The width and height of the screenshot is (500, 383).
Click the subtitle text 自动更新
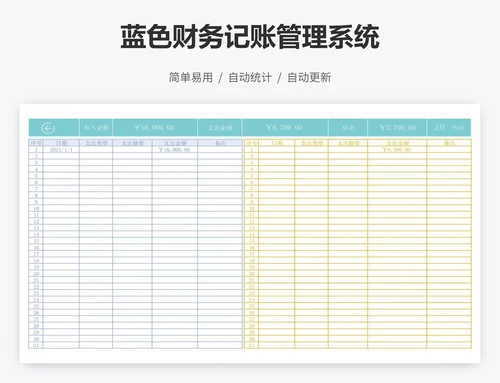[x=309, y=77]
